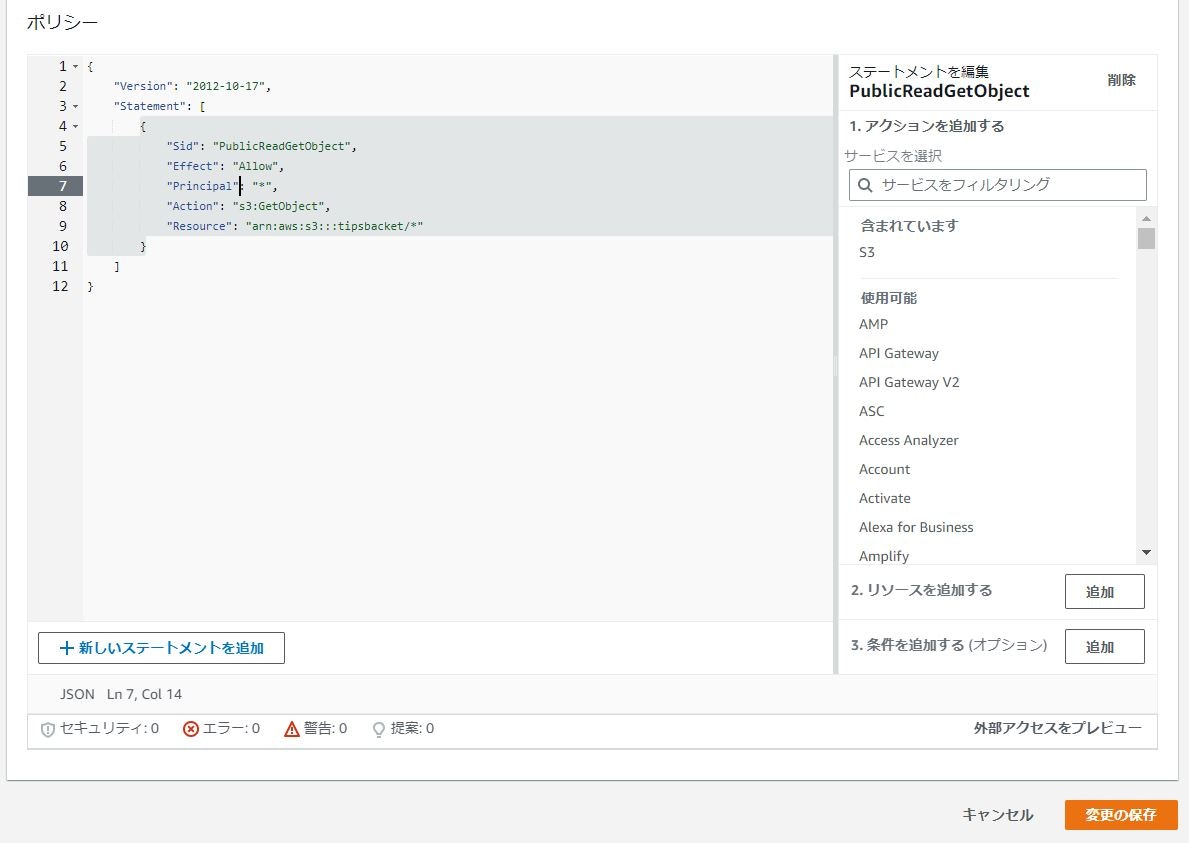The width and height of the screenshot is (1189, 843).
Task: Click the warning triangle icon
Action: [x=292, y=729]
